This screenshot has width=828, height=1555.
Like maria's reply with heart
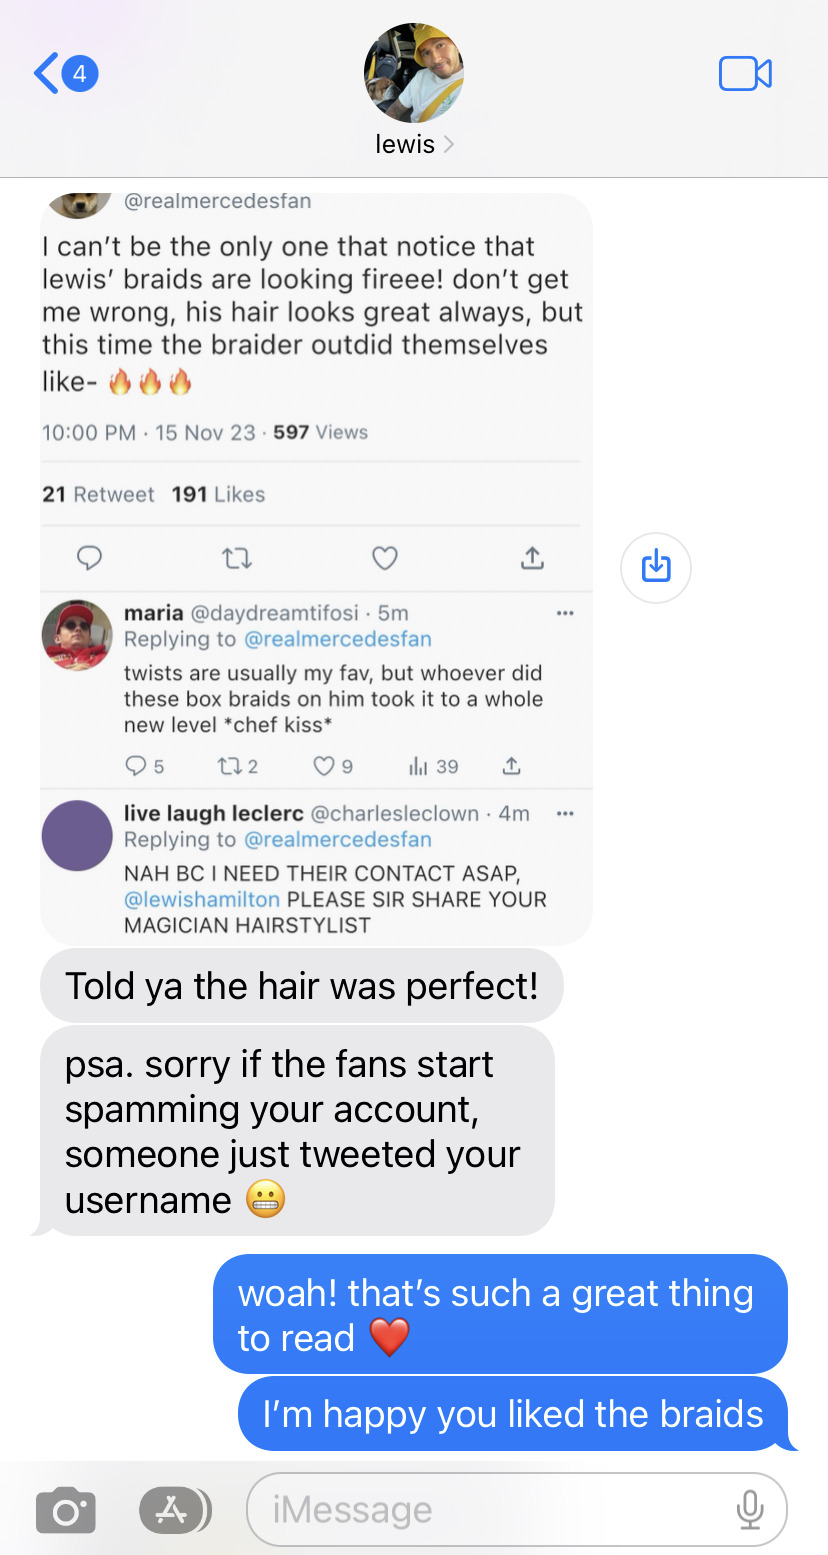(x=324, y=767)
